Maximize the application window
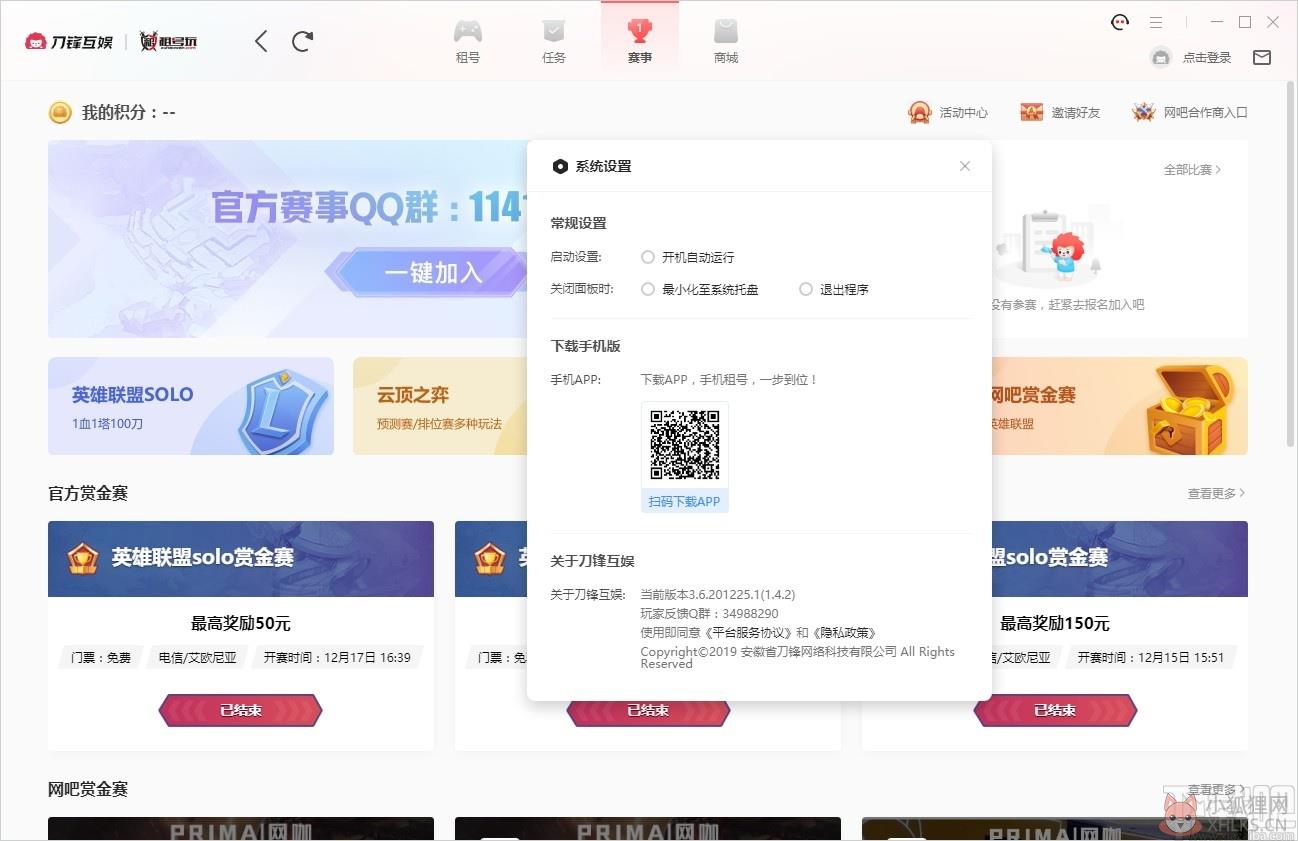This screenshot has height=841, width=1298. tap(1245, 22)
